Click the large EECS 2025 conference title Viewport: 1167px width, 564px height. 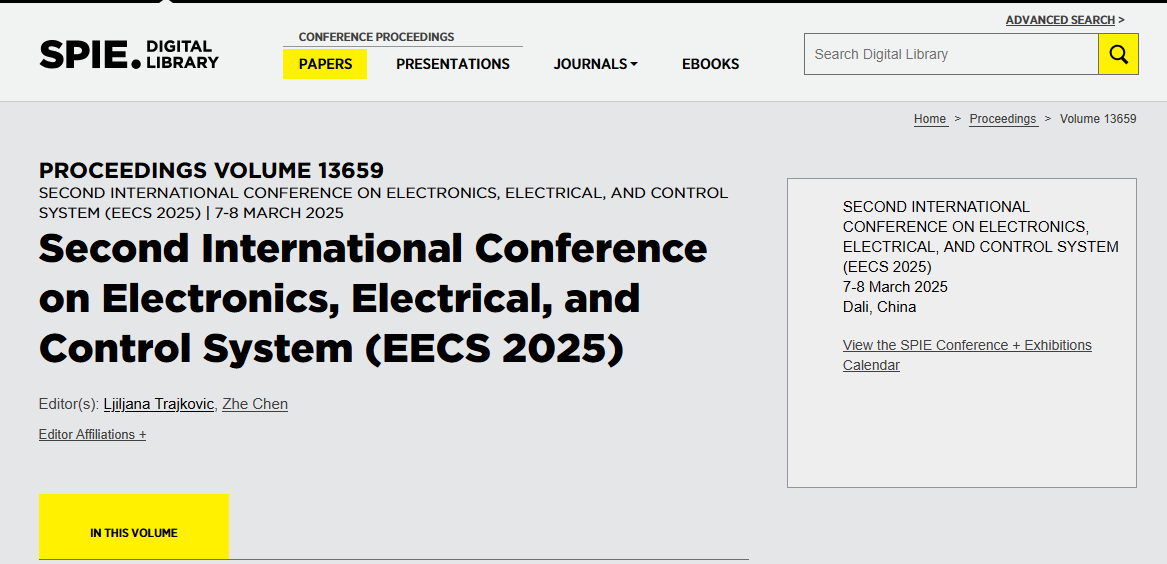pyautogui.click(x=372, y=298)
